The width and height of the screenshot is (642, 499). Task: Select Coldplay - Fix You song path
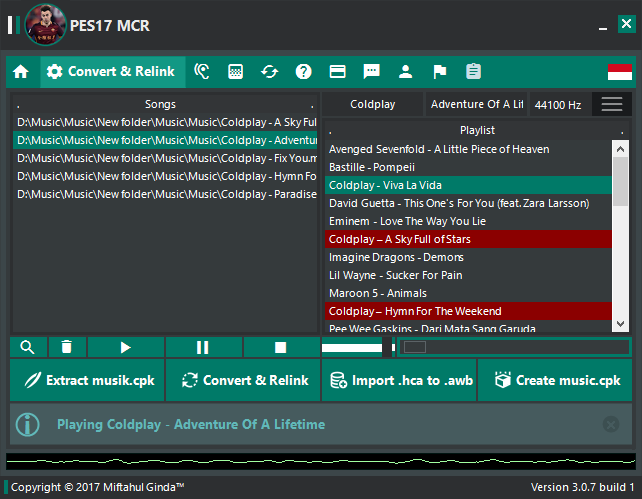coord(165,158)
